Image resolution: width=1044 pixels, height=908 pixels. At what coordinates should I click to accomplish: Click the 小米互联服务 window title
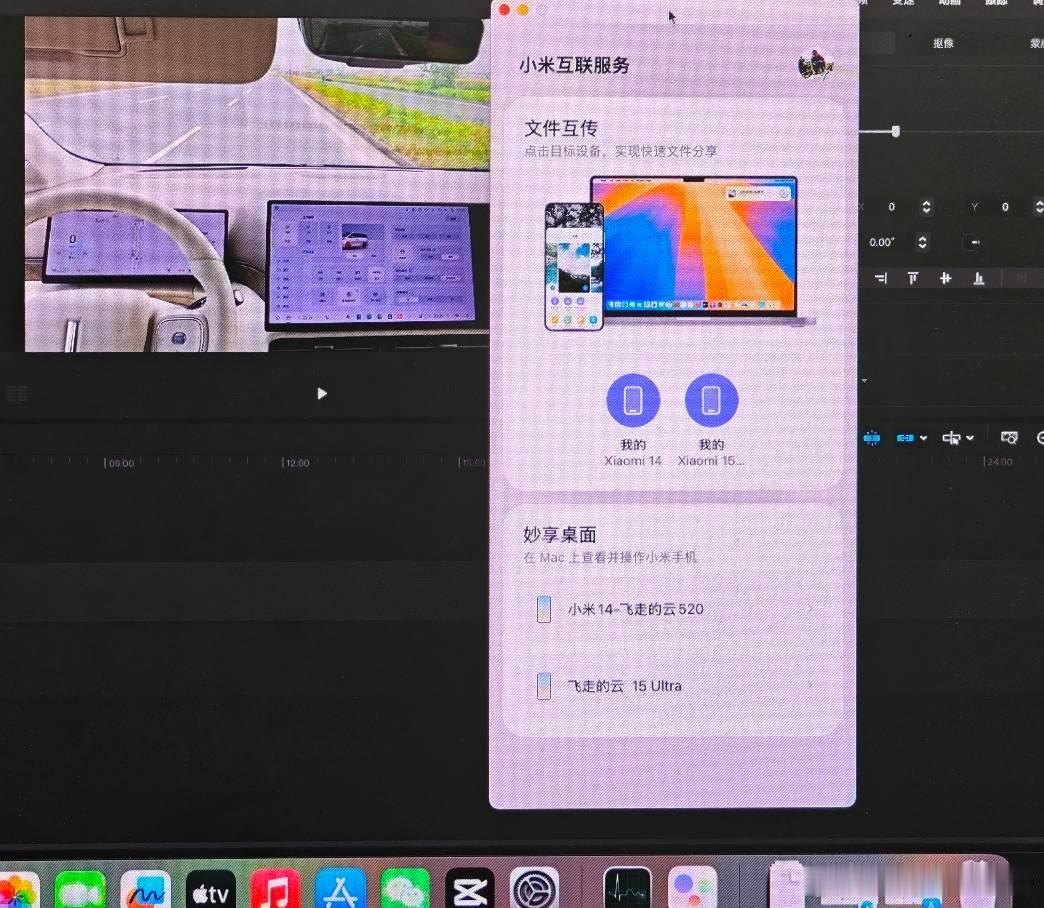pos(574,65)
